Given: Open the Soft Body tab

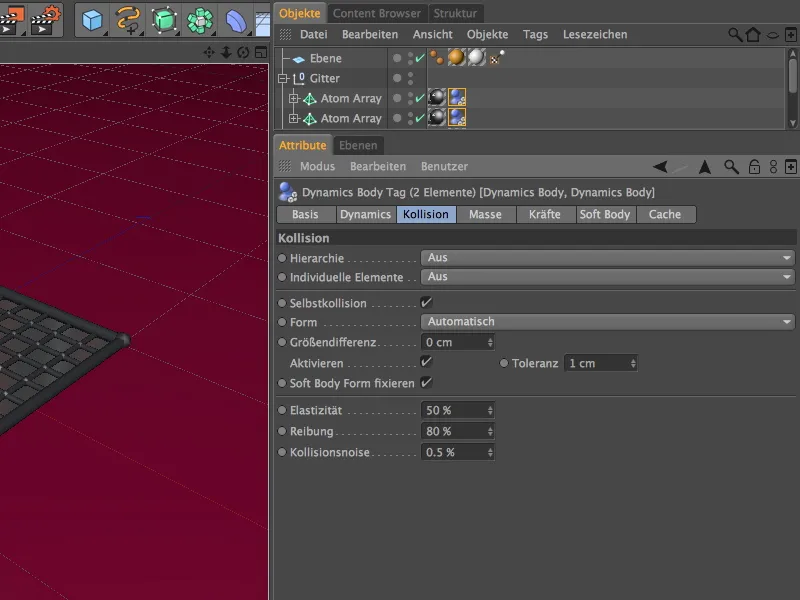Looking at the screenshot, I should click(605, 215).
